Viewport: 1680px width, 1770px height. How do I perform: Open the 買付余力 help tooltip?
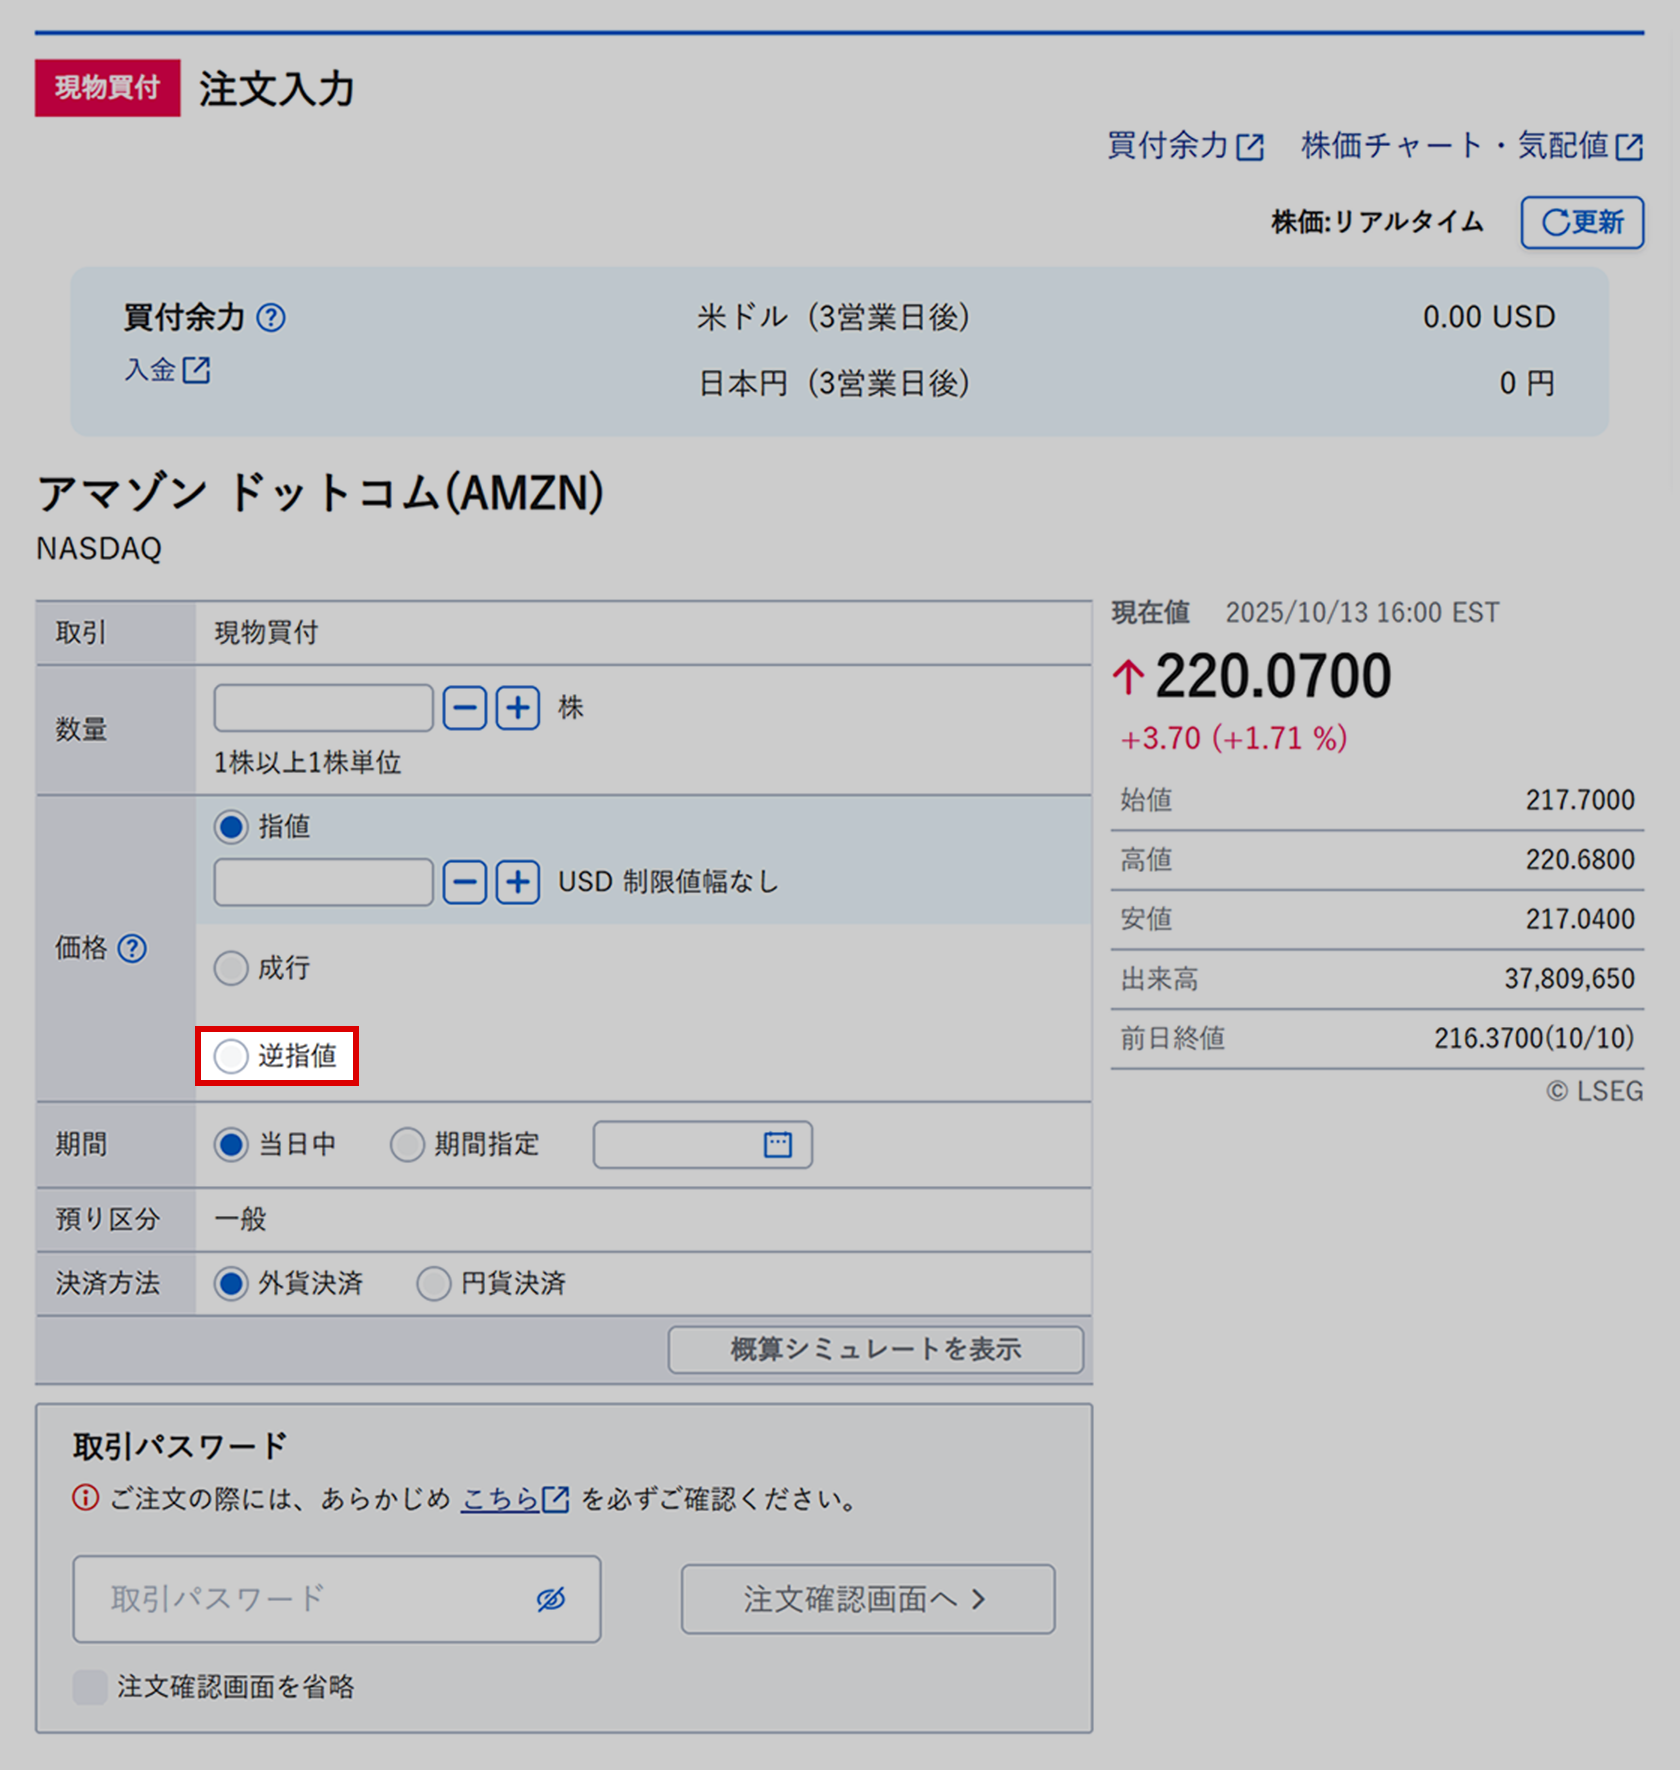tap(272, 318)
